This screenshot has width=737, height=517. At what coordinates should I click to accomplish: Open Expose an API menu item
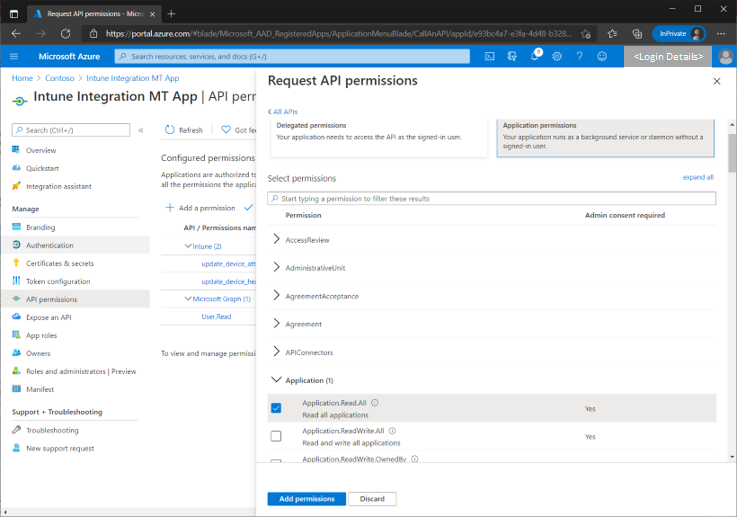[x=48, y=317]
